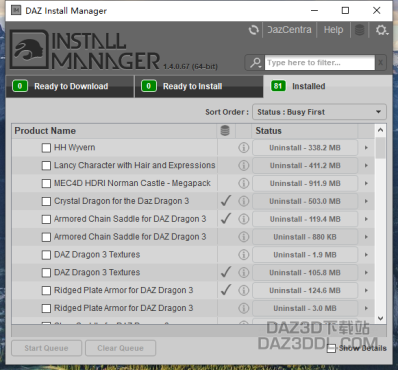Check 3.0 MB Ridged Plate Armor checkbox
The image size is (398, 370).
46,308
